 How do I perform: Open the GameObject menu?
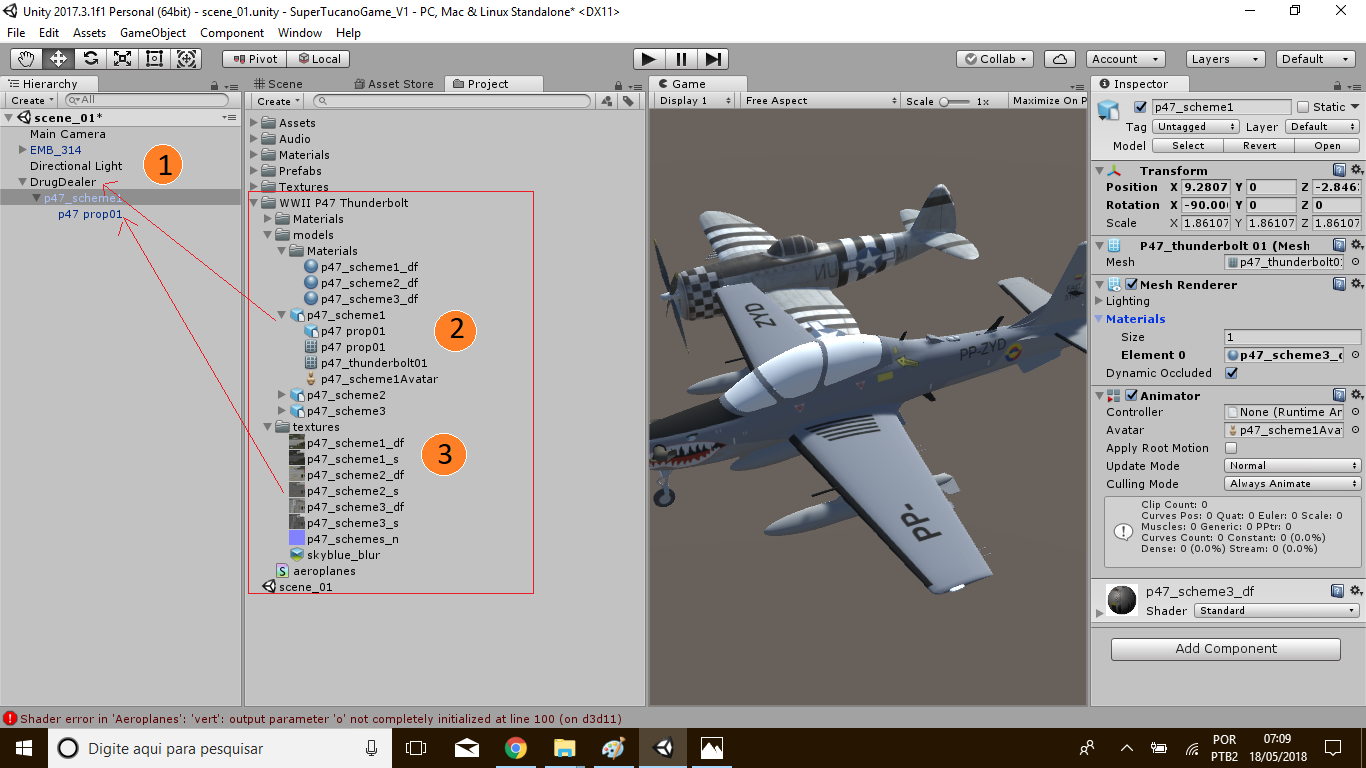point(153,32)
